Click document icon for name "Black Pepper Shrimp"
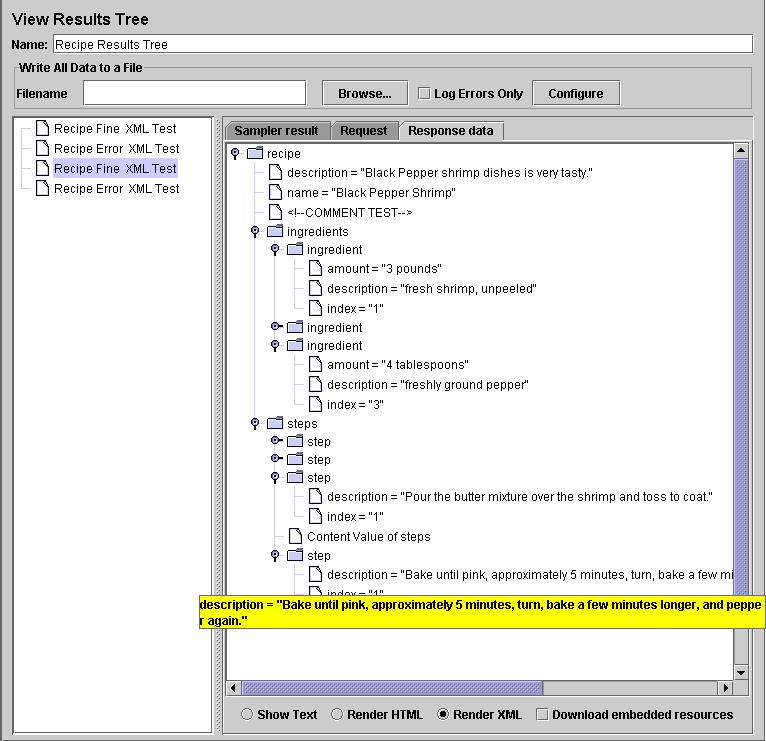The height and width of the screenshot is (741, 766). pos(275,192)
